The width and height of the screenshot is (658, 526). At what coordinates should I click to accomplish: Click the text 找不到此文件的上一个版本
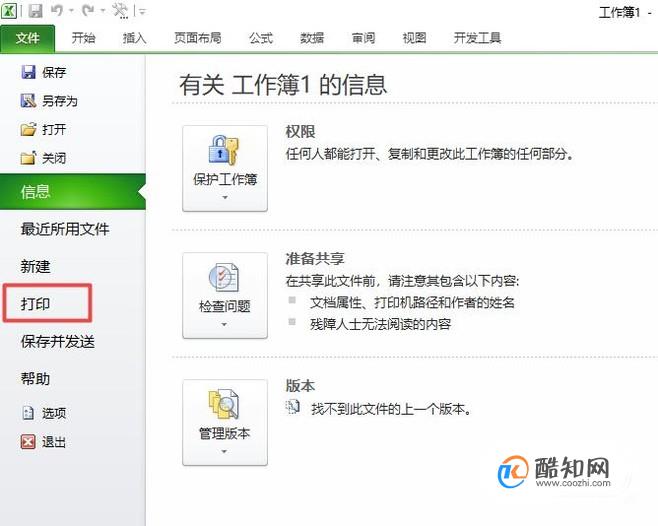tap(391, 408)
